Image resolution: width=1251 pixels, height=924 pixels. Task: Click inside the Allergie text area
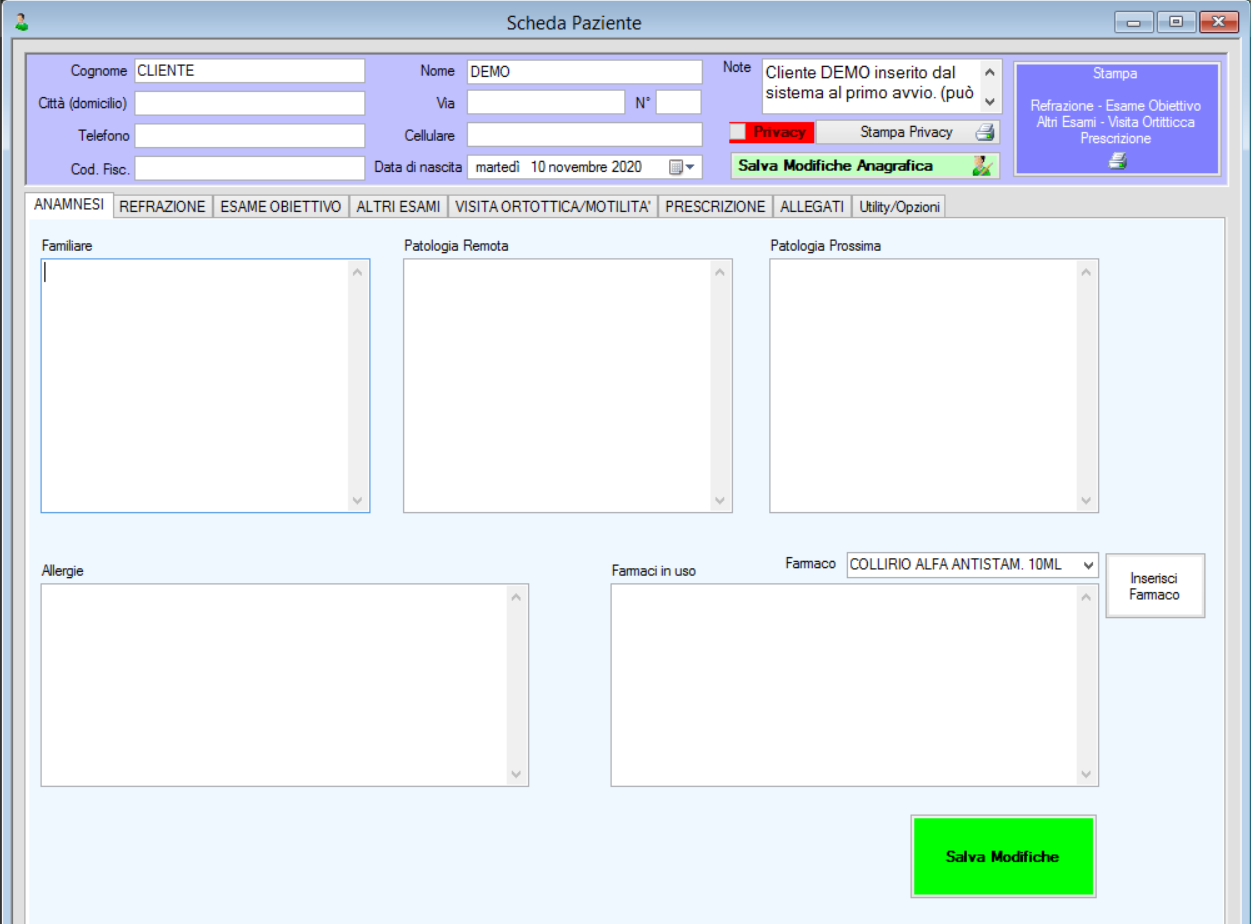(x=274, y=685)
